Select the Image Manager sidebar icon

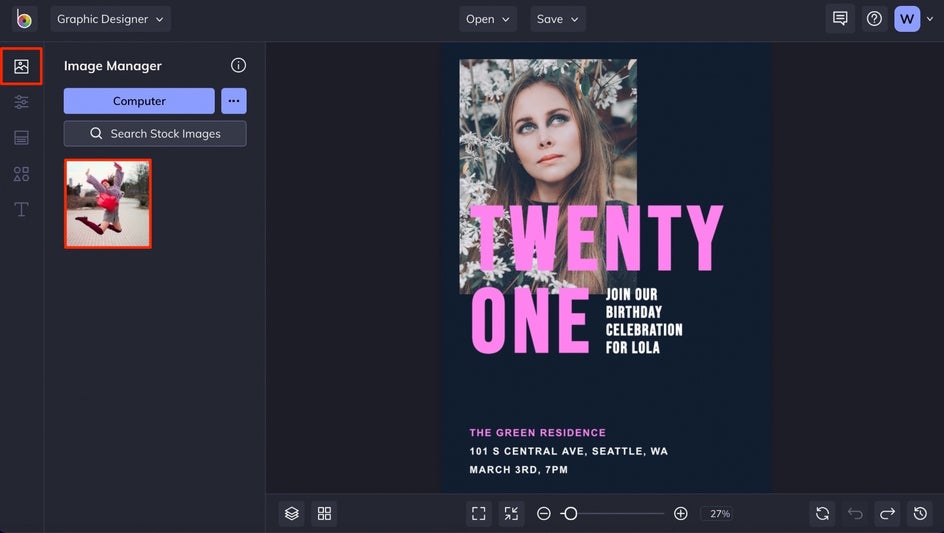click(x=21, y=66)
